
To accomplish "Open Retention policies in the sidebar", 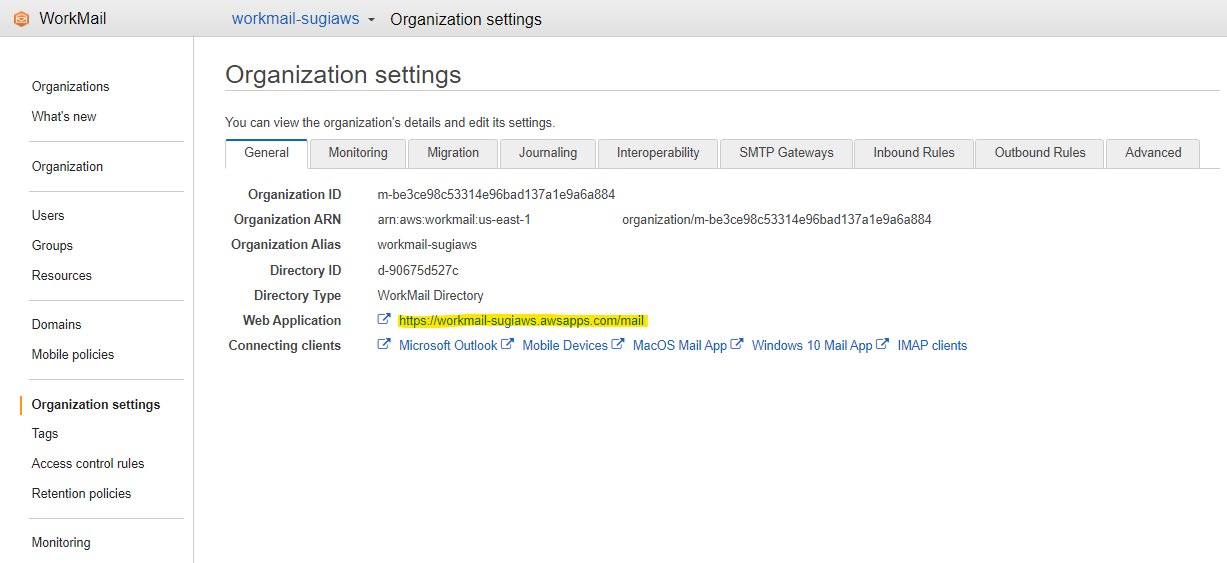I will pyautogui.click(x=82, y=494).
